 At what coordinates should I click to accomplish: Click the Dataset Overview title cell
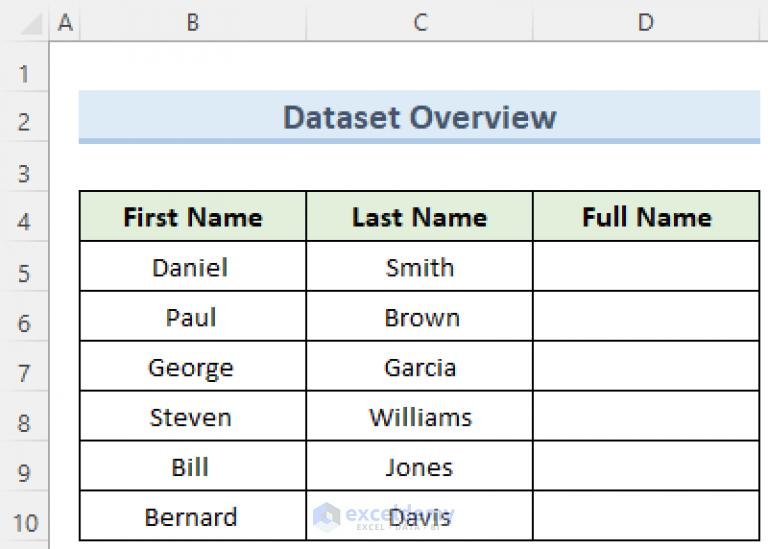[419, 117]
